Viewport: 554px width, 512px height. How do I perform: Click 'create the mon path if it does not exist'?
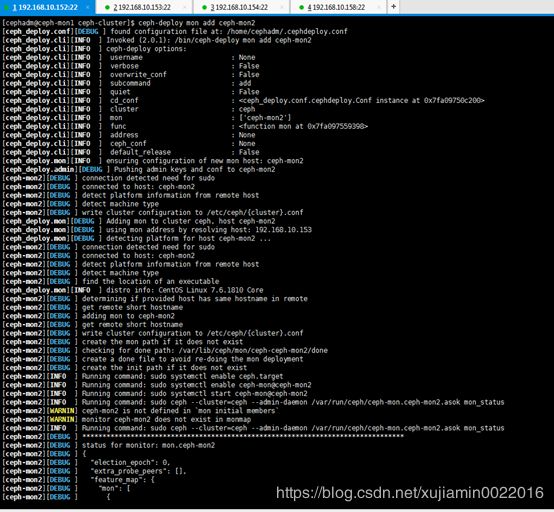click(123, 342)
